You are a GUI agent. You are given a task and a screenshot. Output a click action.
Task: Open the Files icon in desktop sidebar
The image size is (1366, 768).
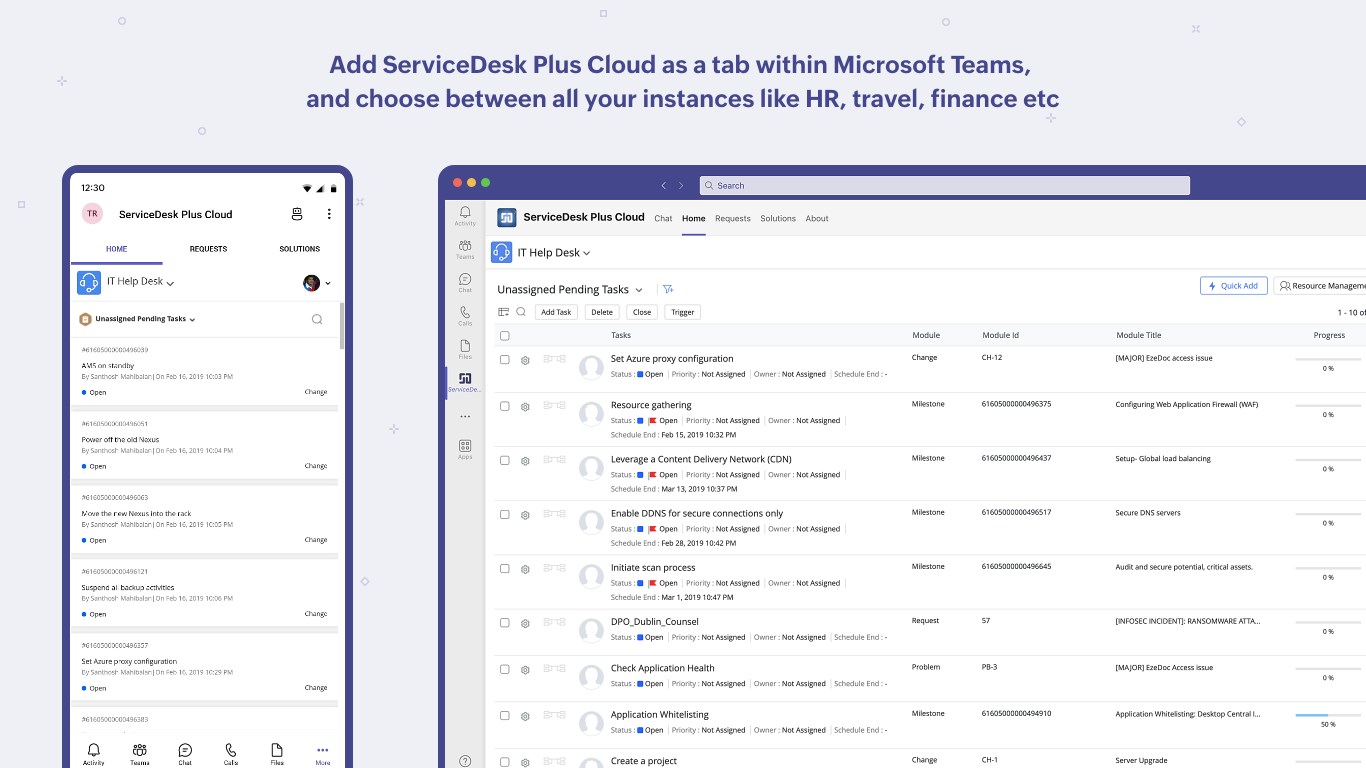(x=465, y=348)
